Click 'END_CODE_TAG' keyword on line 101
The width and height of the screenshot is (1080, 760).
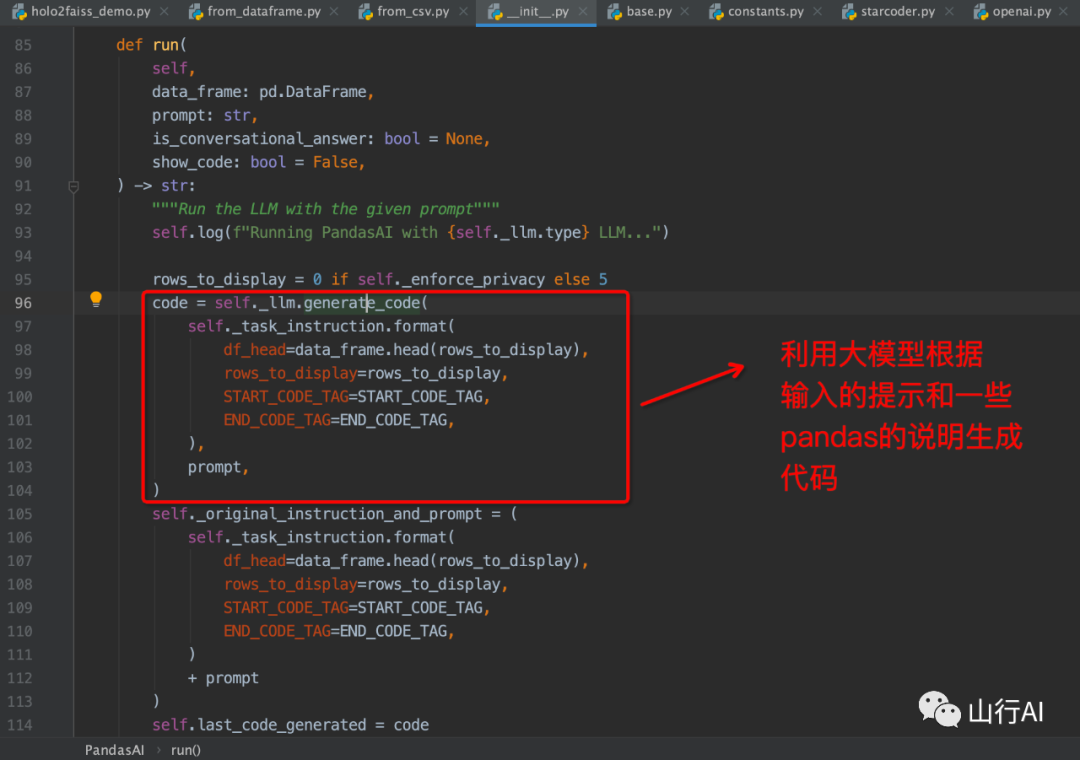click(x=277, y=420)
